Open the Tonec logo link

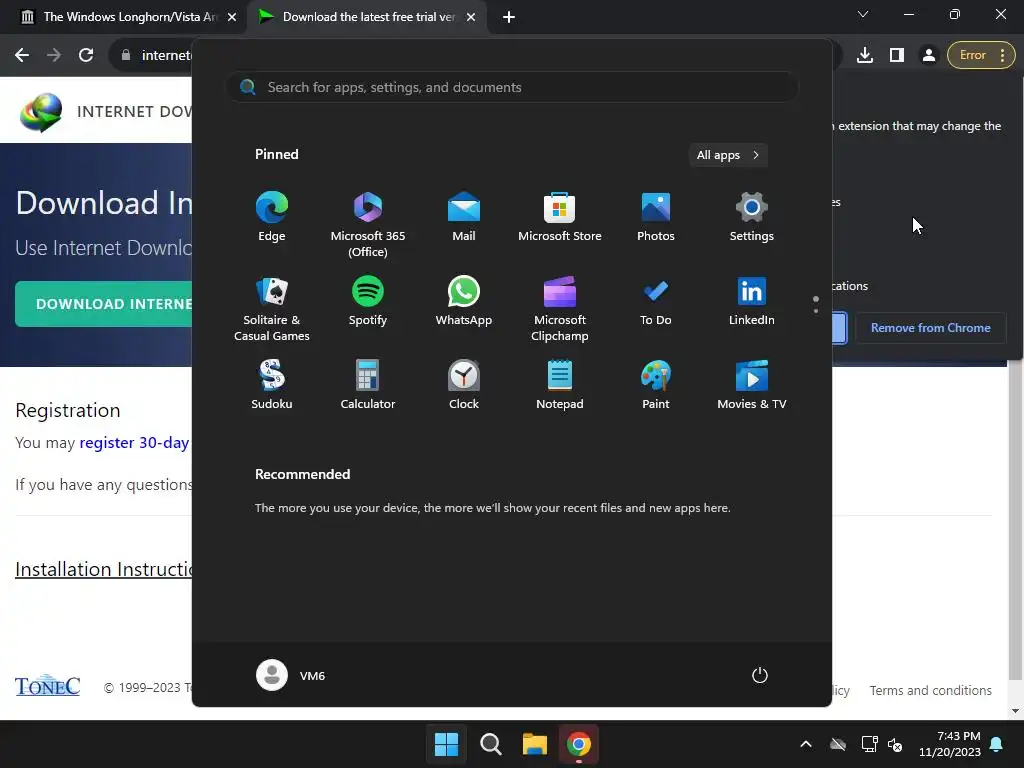pyautogui.click(x=47, y=686)
